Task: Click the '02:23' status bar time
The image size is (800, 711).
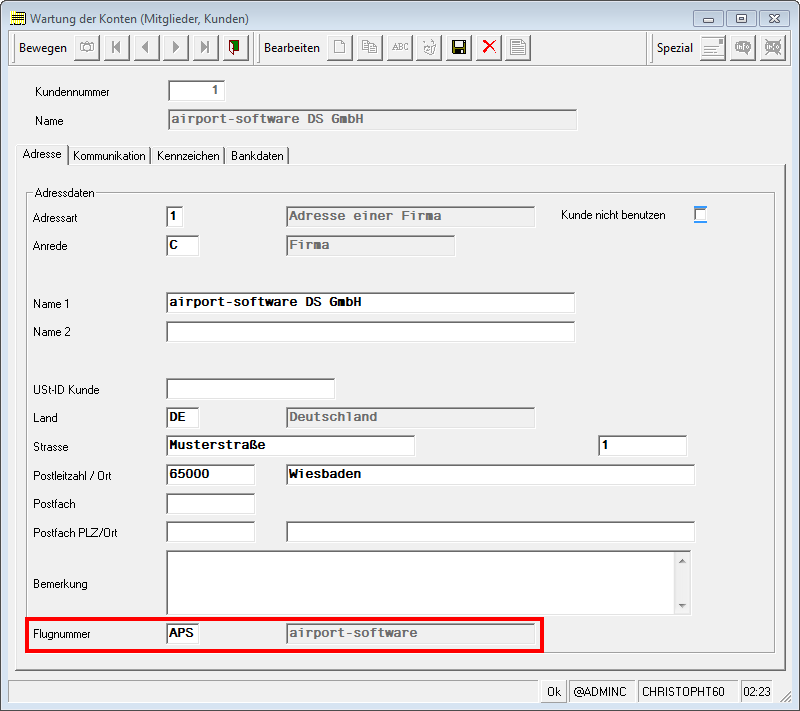Action: click(757, 692)
